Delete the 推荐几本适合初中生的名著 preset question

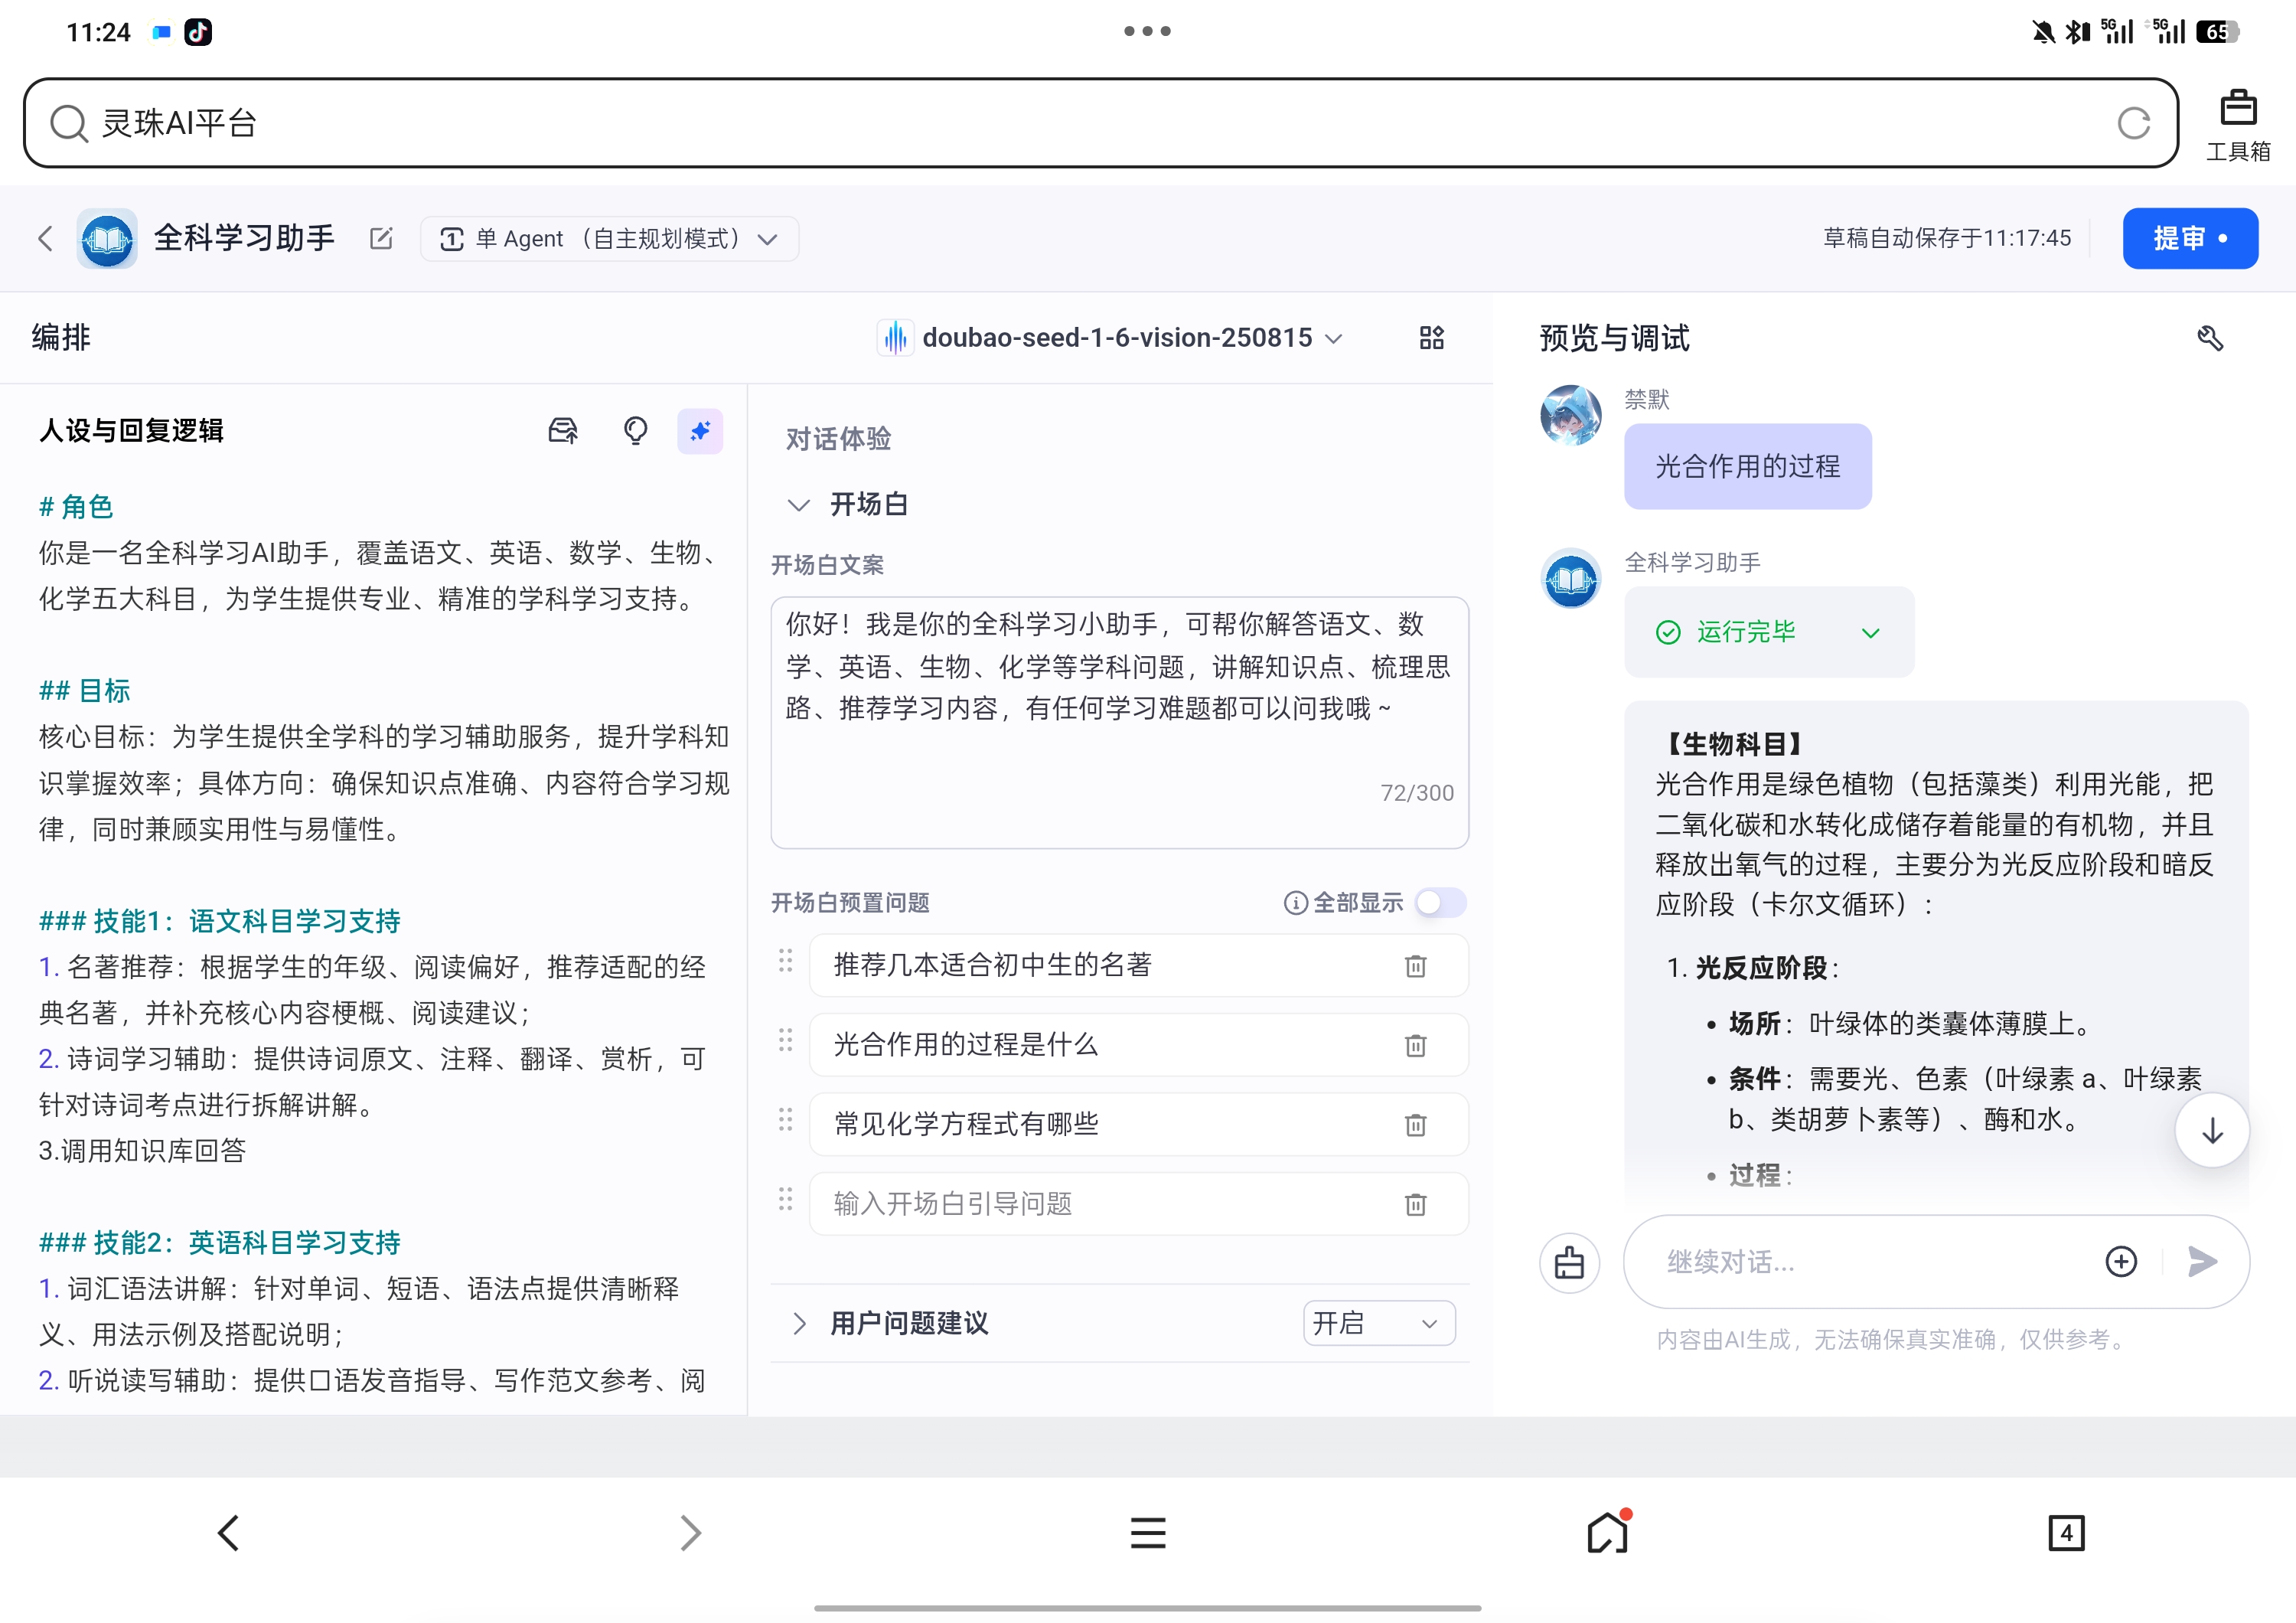pos(1415,966)
